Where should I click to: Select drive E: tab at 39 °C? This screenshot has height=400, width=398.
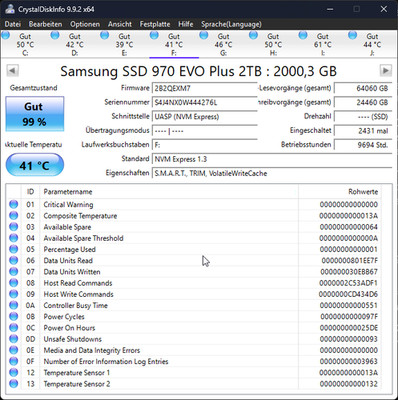124,44
